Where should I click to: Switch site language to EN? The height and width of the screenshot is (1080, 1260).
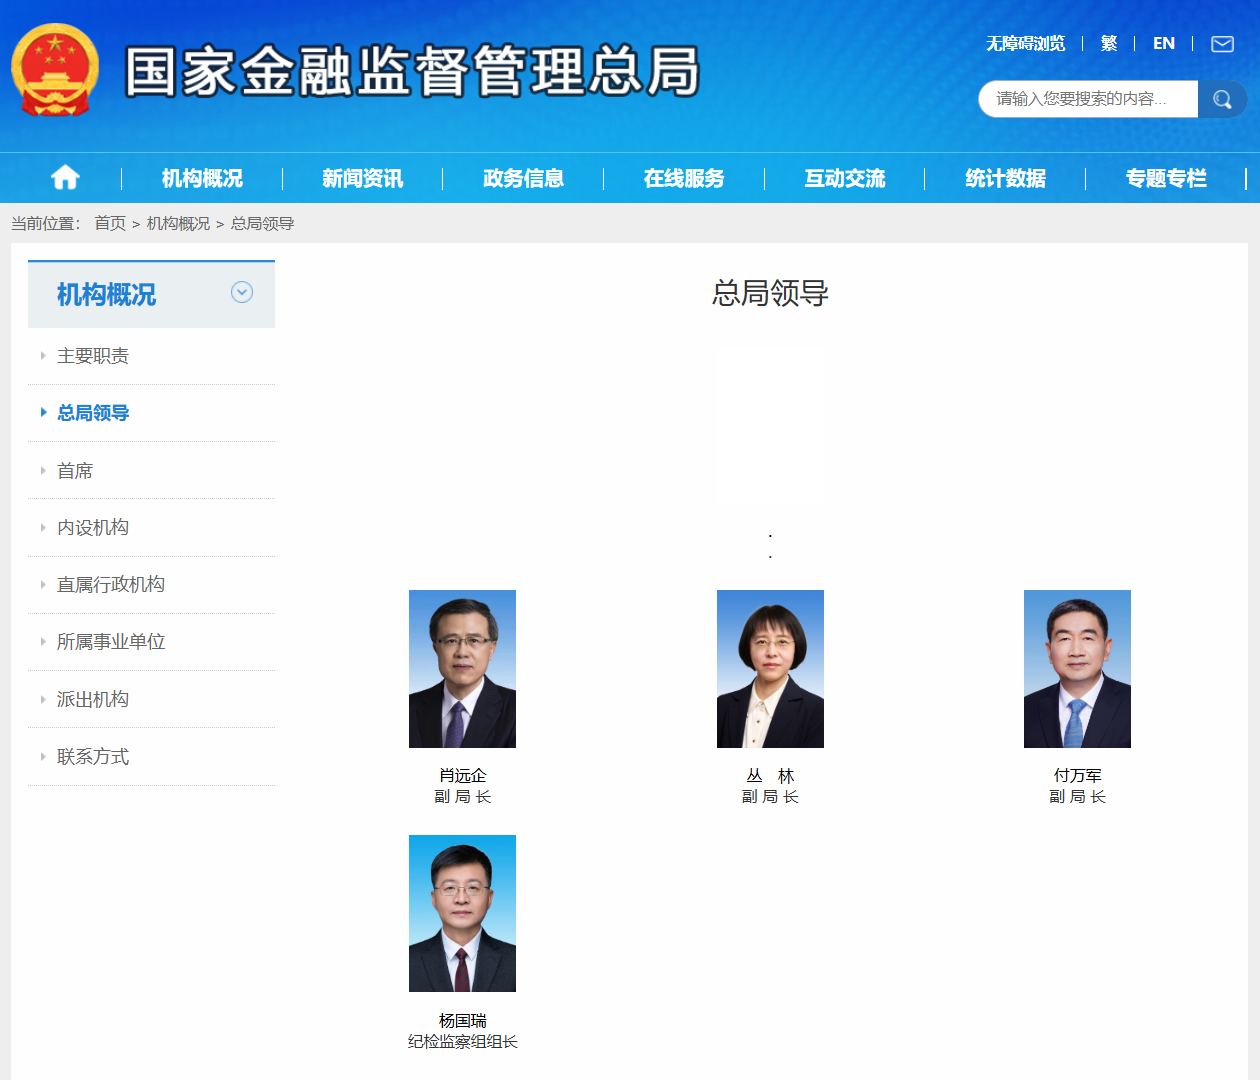1163,43
